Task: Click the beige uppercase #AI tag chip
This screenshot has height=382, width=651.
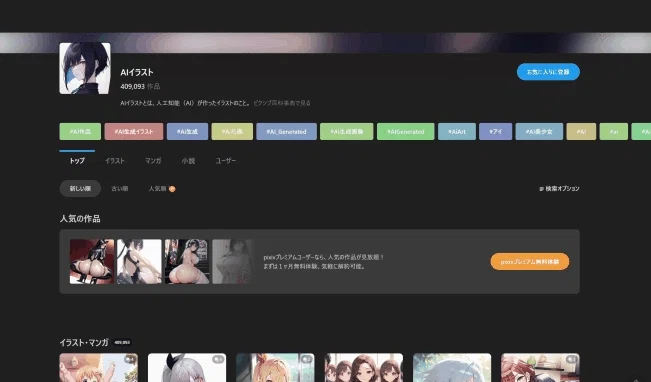Action: (x=581, y=132)
